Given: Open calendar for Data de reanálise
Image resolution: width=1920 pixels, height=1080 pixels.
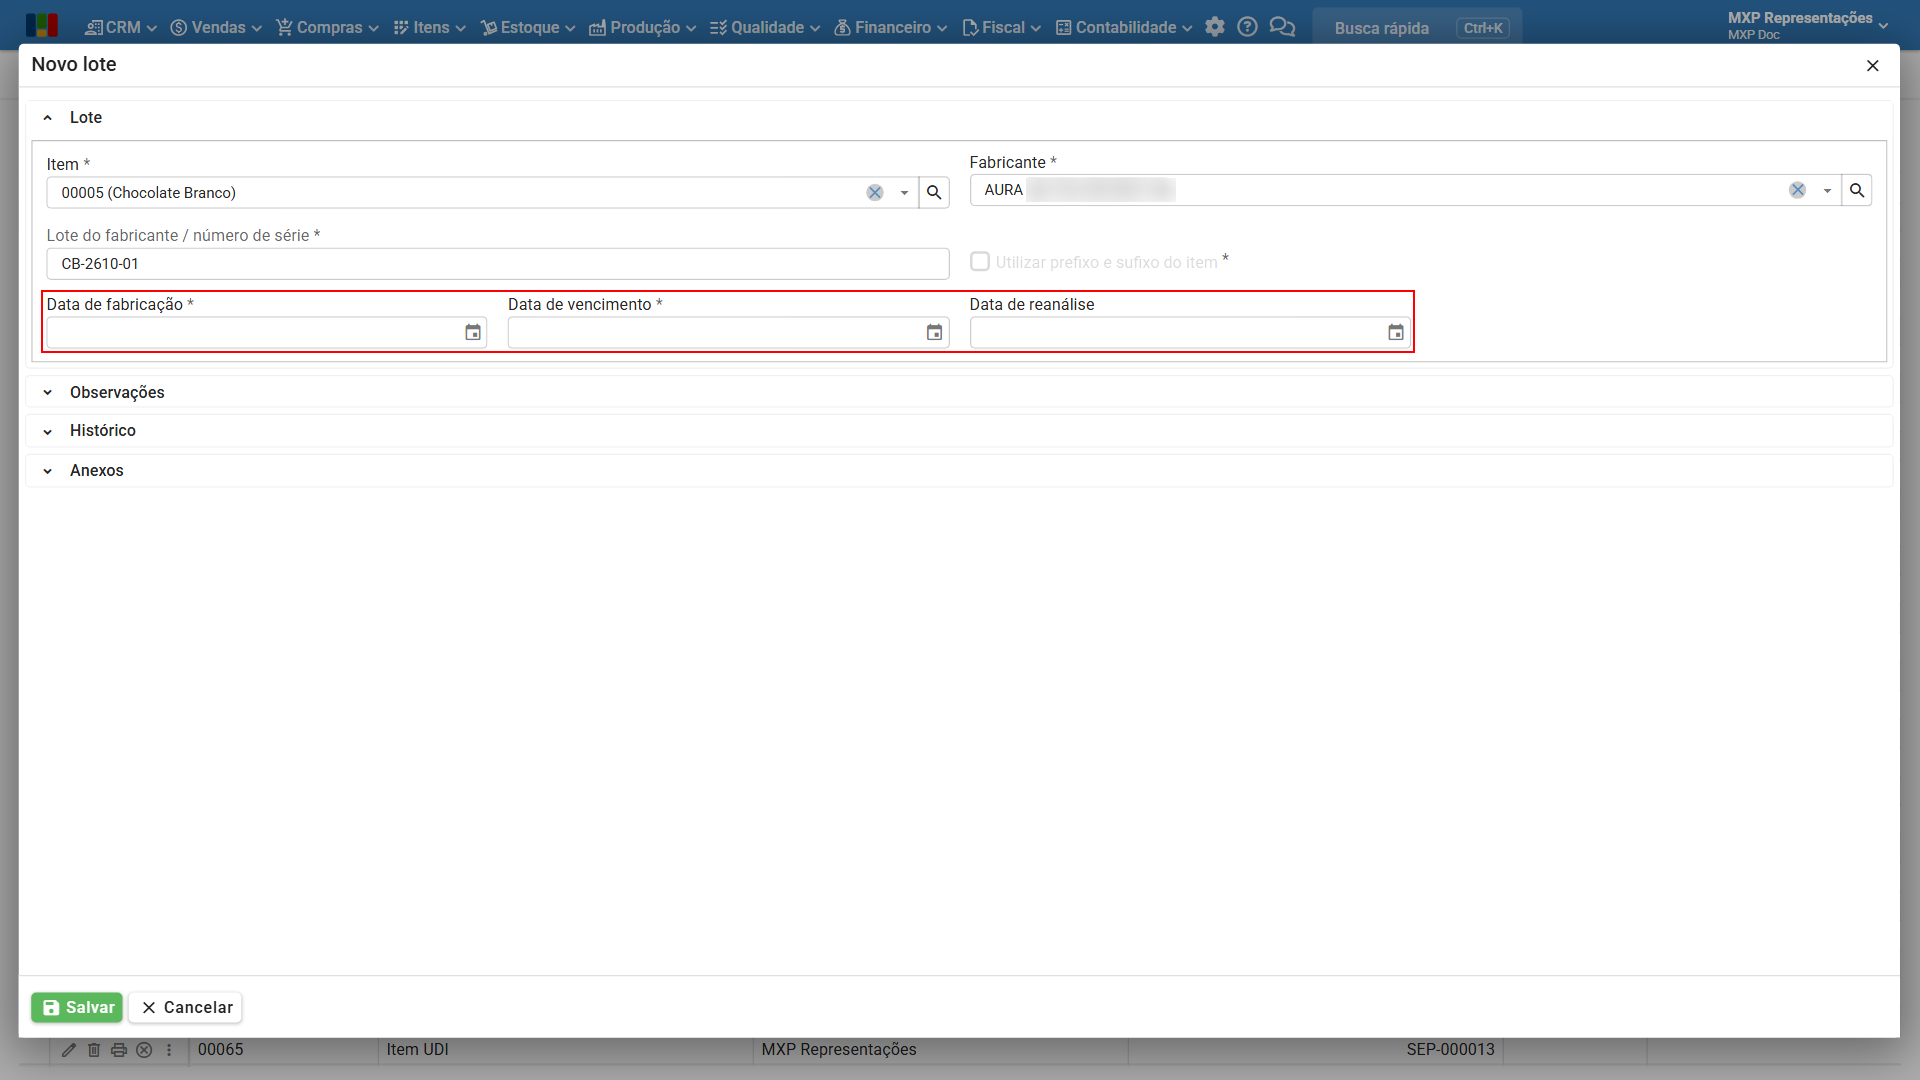Looking at the screenshot, I should (1396, 333).
